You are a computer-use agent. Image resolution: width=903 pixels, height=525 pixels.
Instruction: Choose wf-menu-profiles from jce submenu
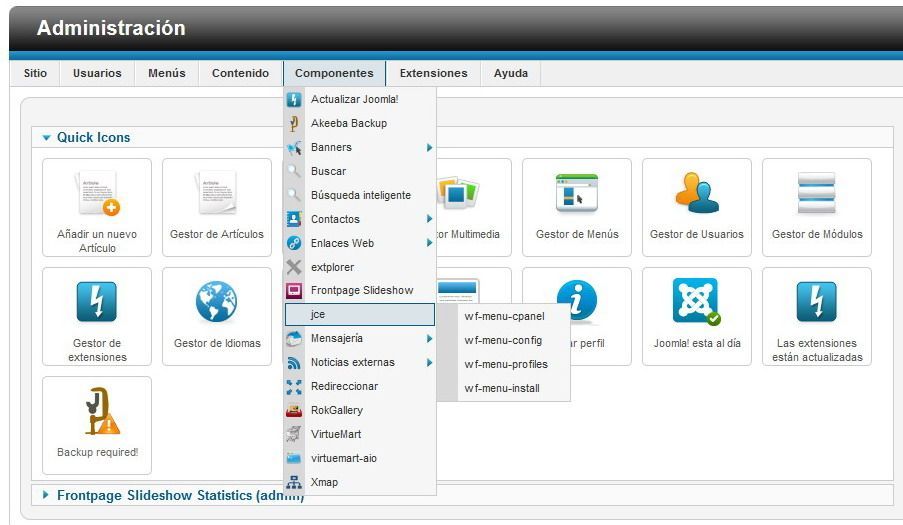(x=504, y=364)
